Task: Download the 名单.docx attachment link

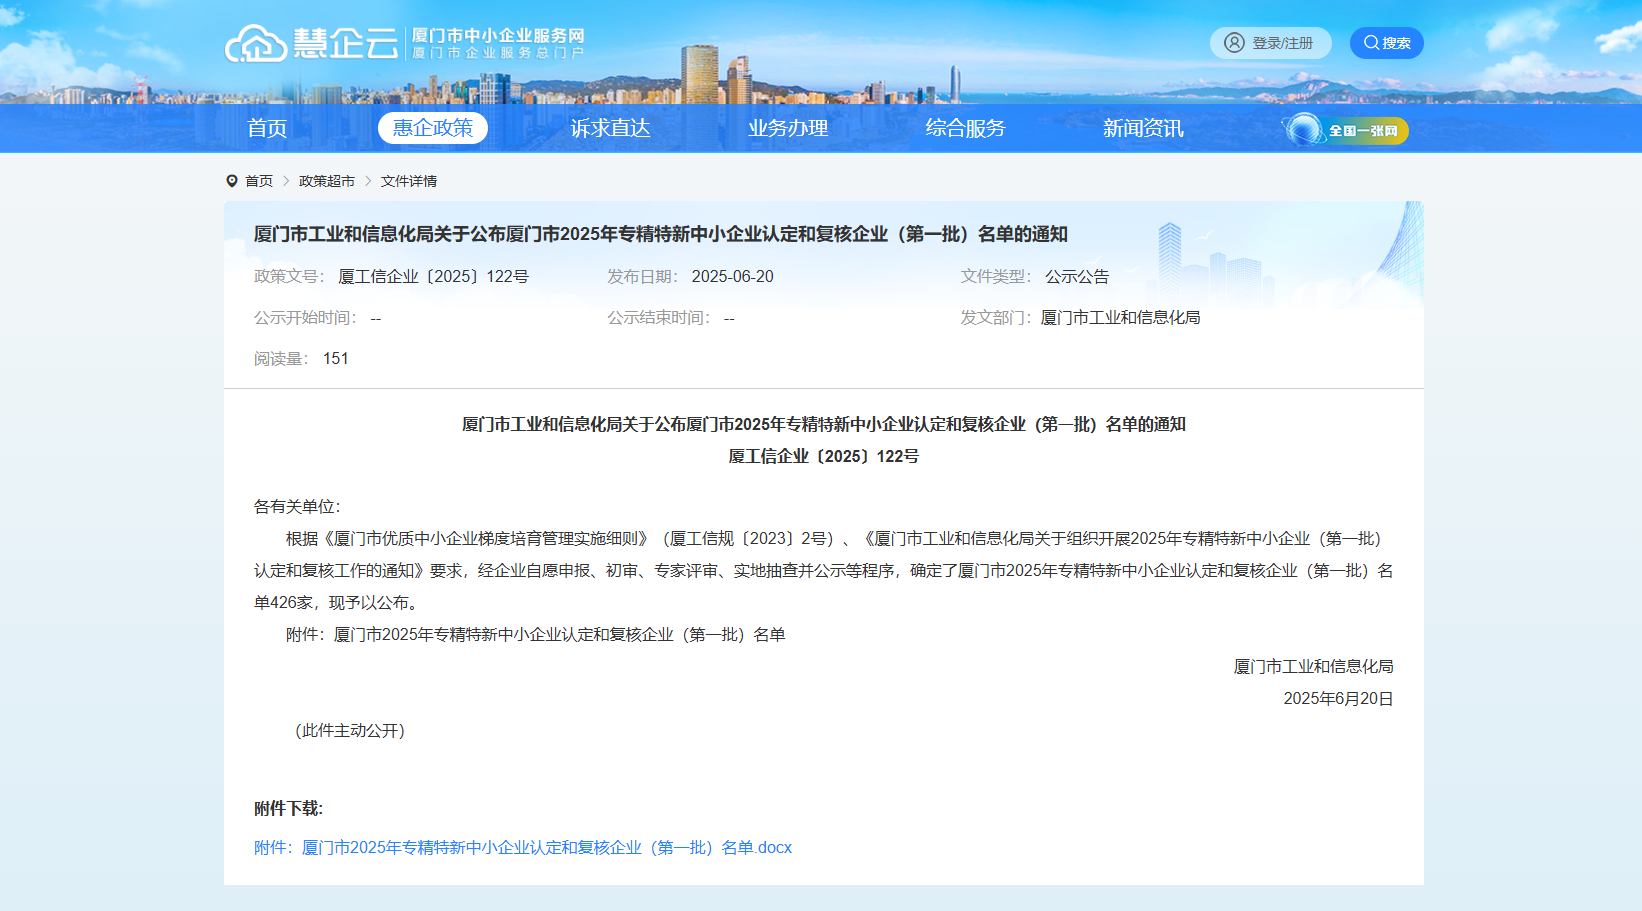Action: [523, 847]
